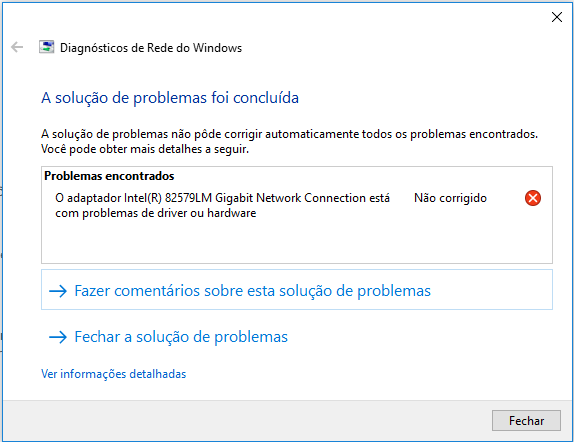Click the heading A solução de problemas foi concluída
The image size is (574, 442).
click(170, 98)
